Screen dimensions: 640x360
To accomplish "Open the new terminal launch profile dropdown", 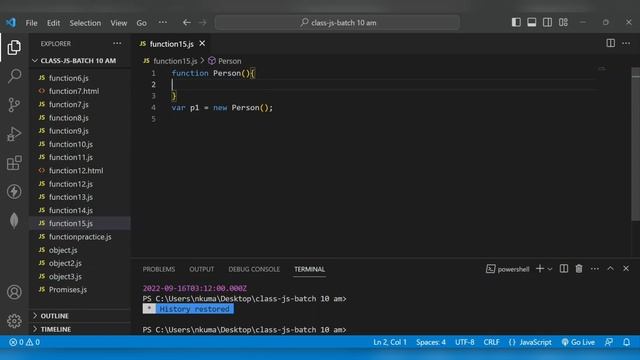I will [550, 269].
